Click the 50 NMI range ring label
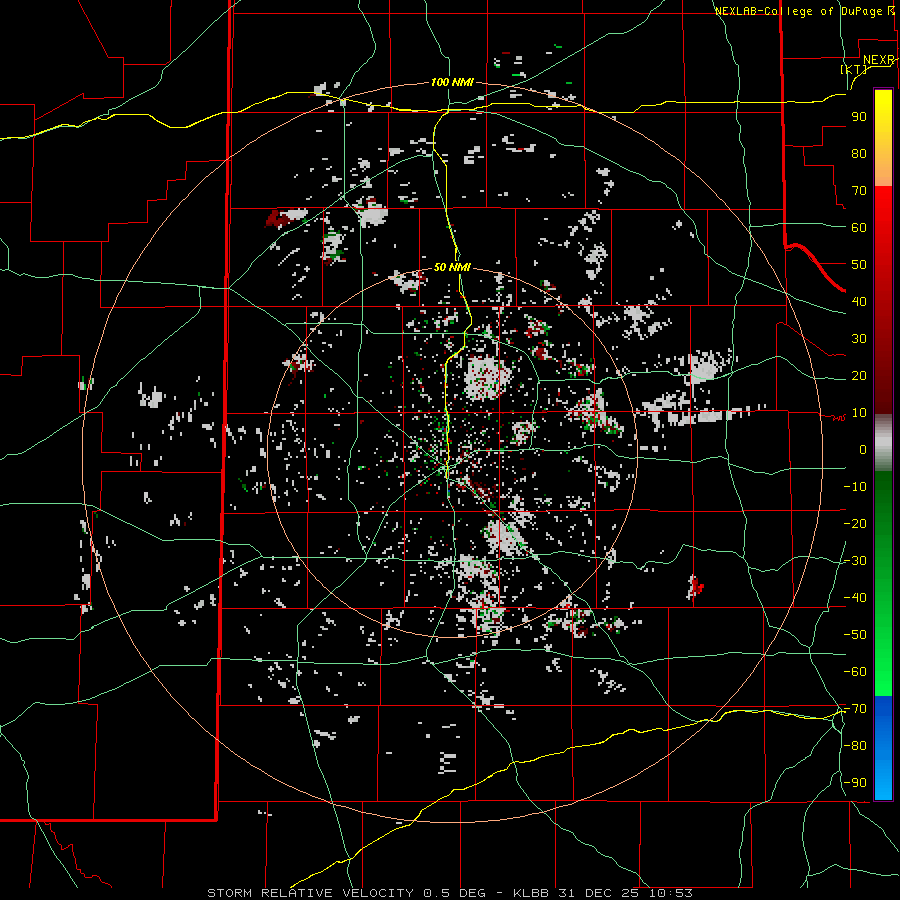This screenshot has height=900, width=900. (x=452, y=267)
